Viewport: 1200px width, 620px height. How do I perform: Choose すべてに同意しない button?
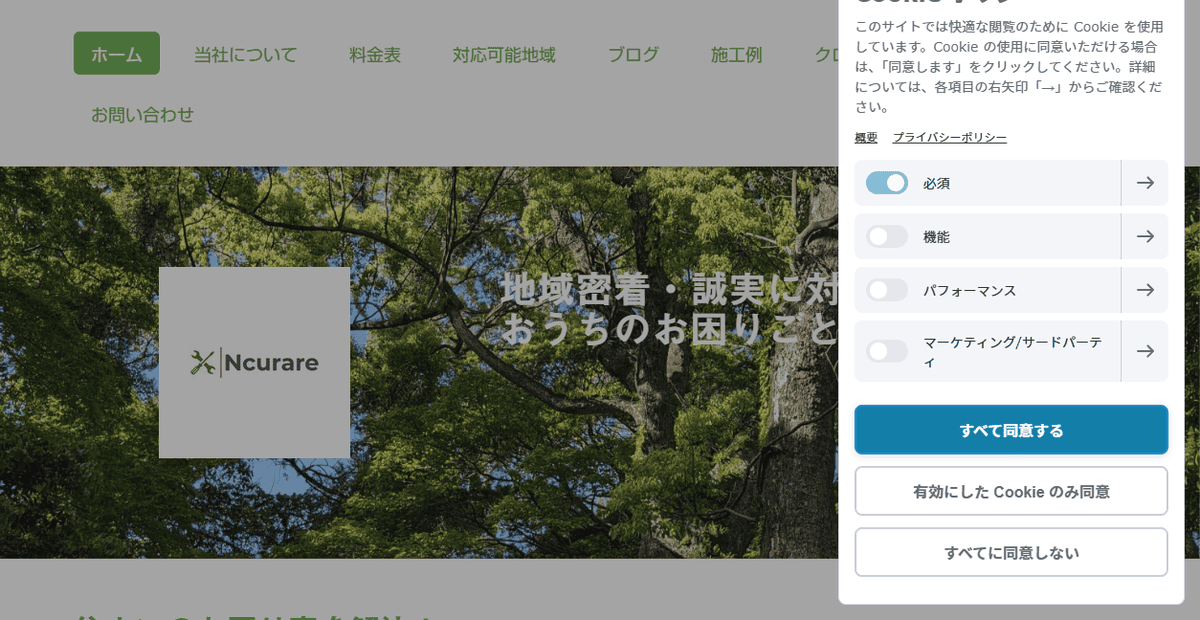1011,552
